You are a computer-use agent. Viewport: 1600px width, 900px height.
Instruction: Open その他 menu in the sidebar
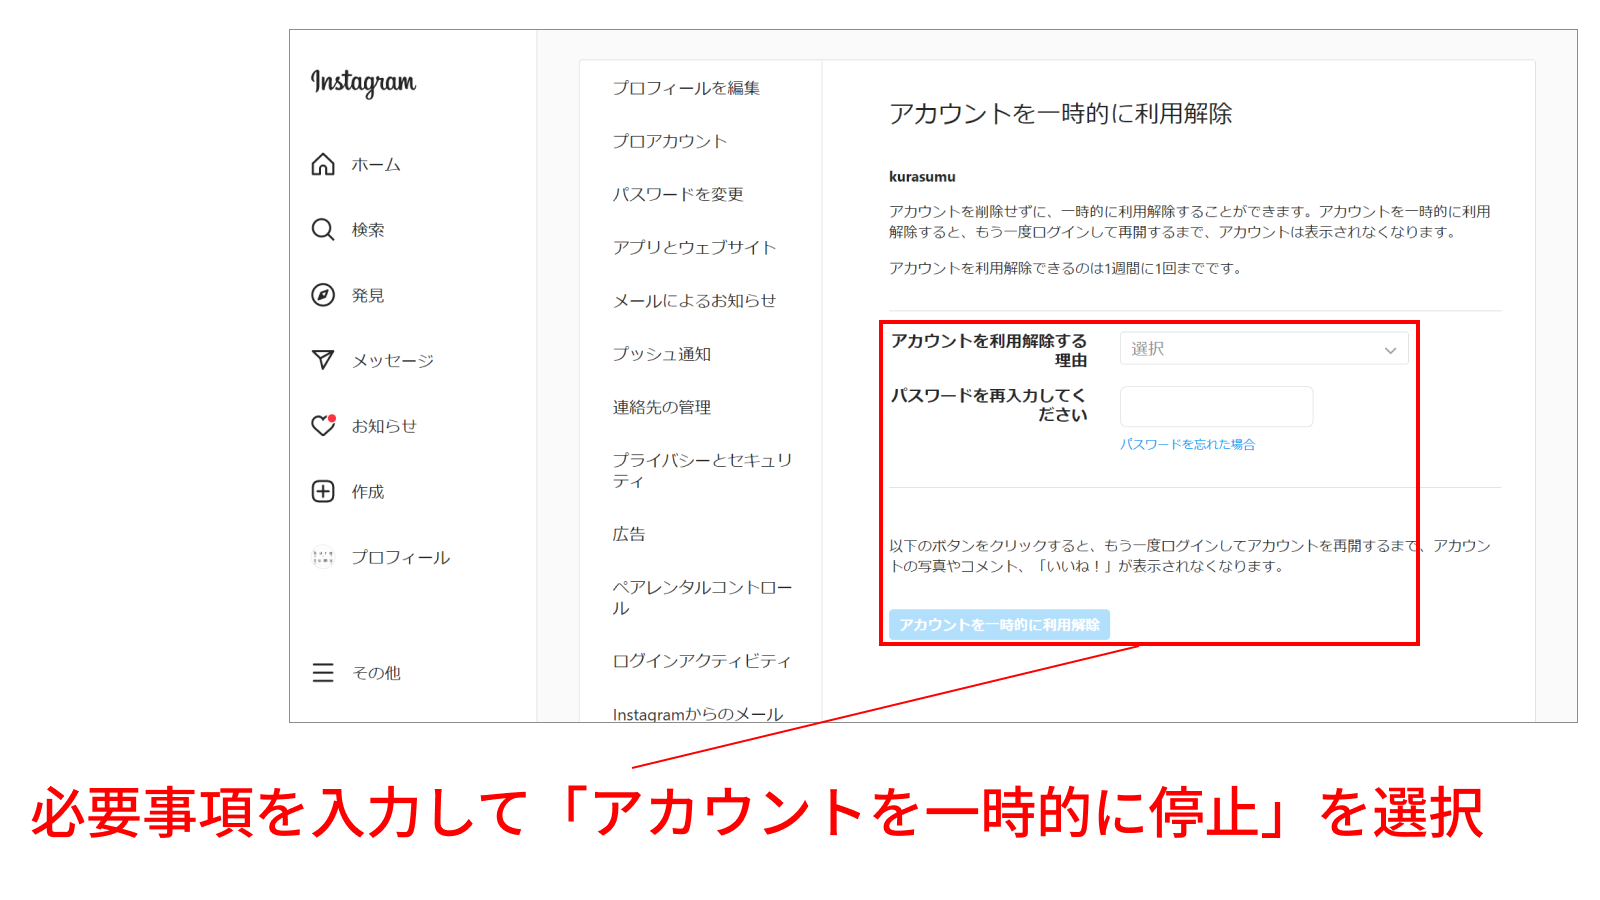376,673
